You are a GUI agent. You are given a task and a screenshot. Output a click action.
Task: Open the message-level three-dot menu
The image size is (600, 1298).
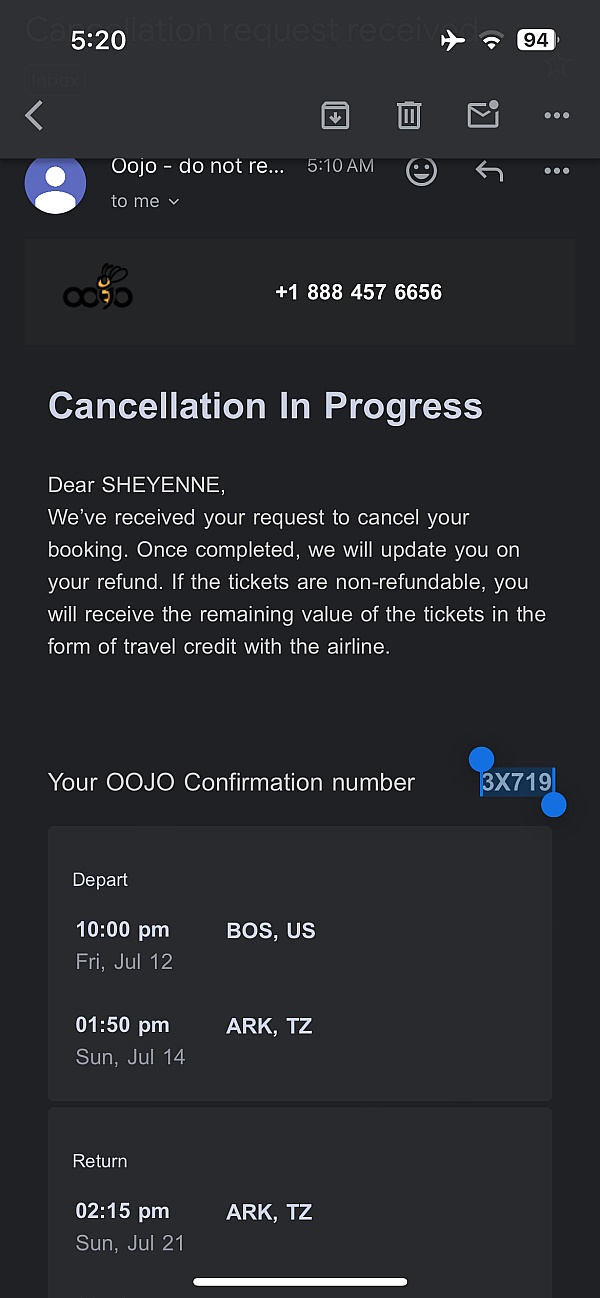tap(556, 172)
